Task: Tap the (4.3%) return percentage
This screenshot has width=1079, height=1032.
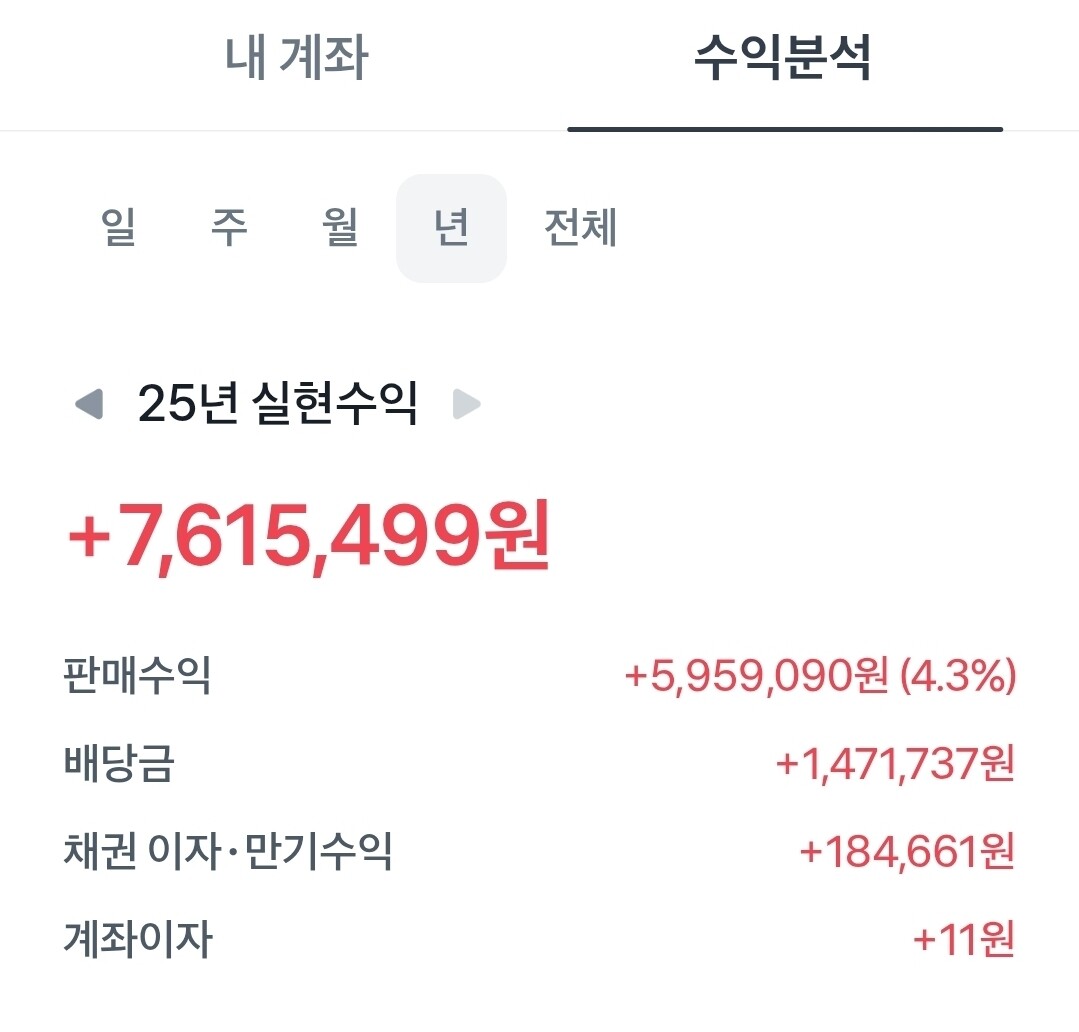Action: click(958, 675)
